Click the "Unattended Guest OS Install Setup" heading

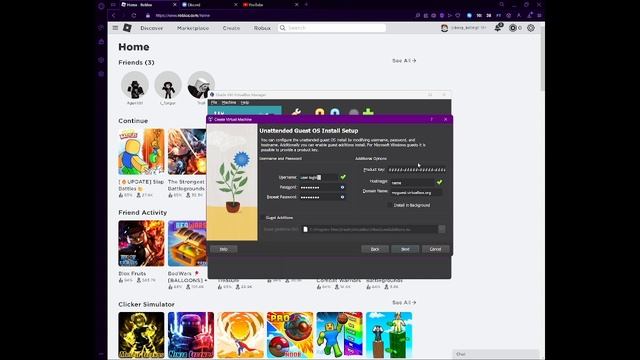coord(309,131)
